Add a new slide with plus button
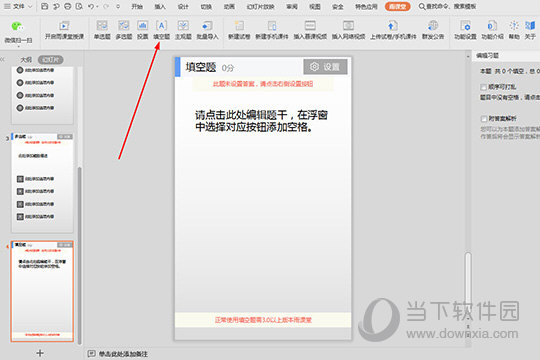 40,353
